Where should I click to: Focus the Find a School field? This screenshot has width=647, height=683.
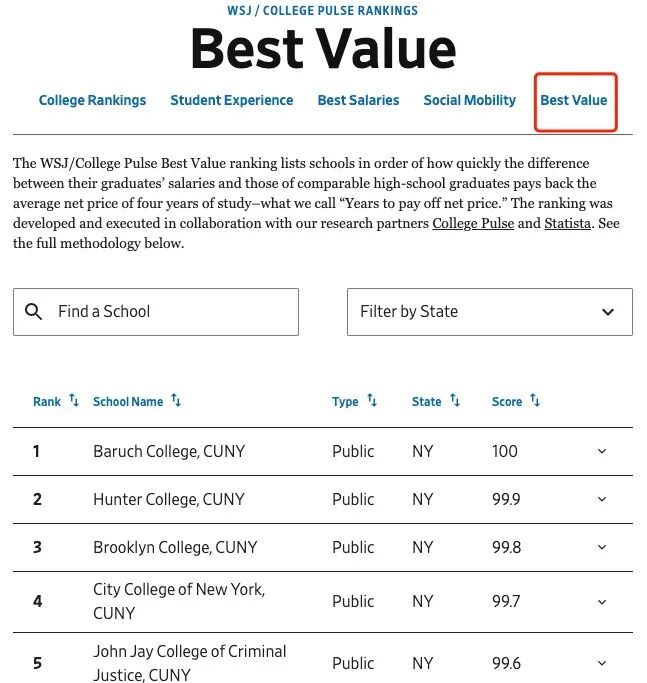point(170,312)
